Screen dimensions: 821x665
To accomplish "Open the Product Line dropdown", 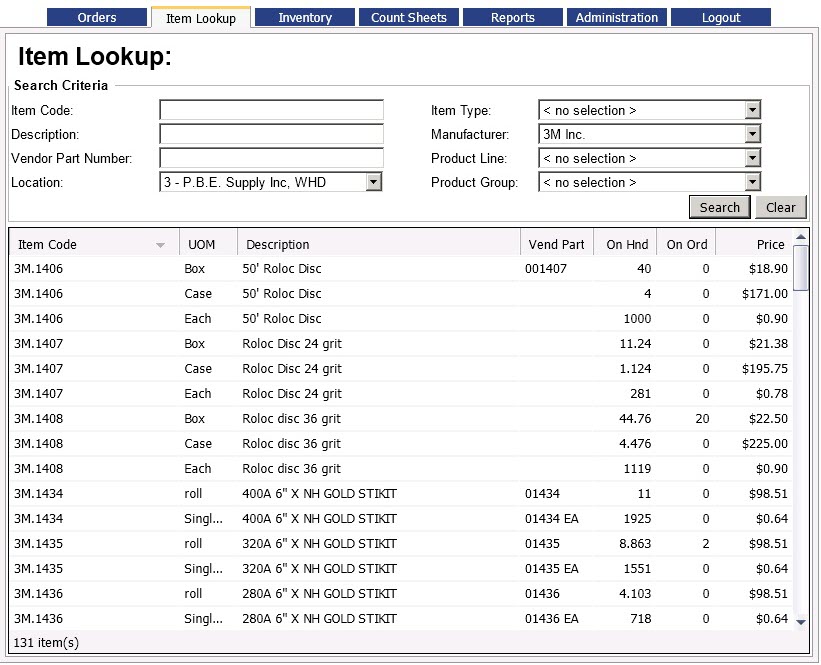I will coord(752,159).
